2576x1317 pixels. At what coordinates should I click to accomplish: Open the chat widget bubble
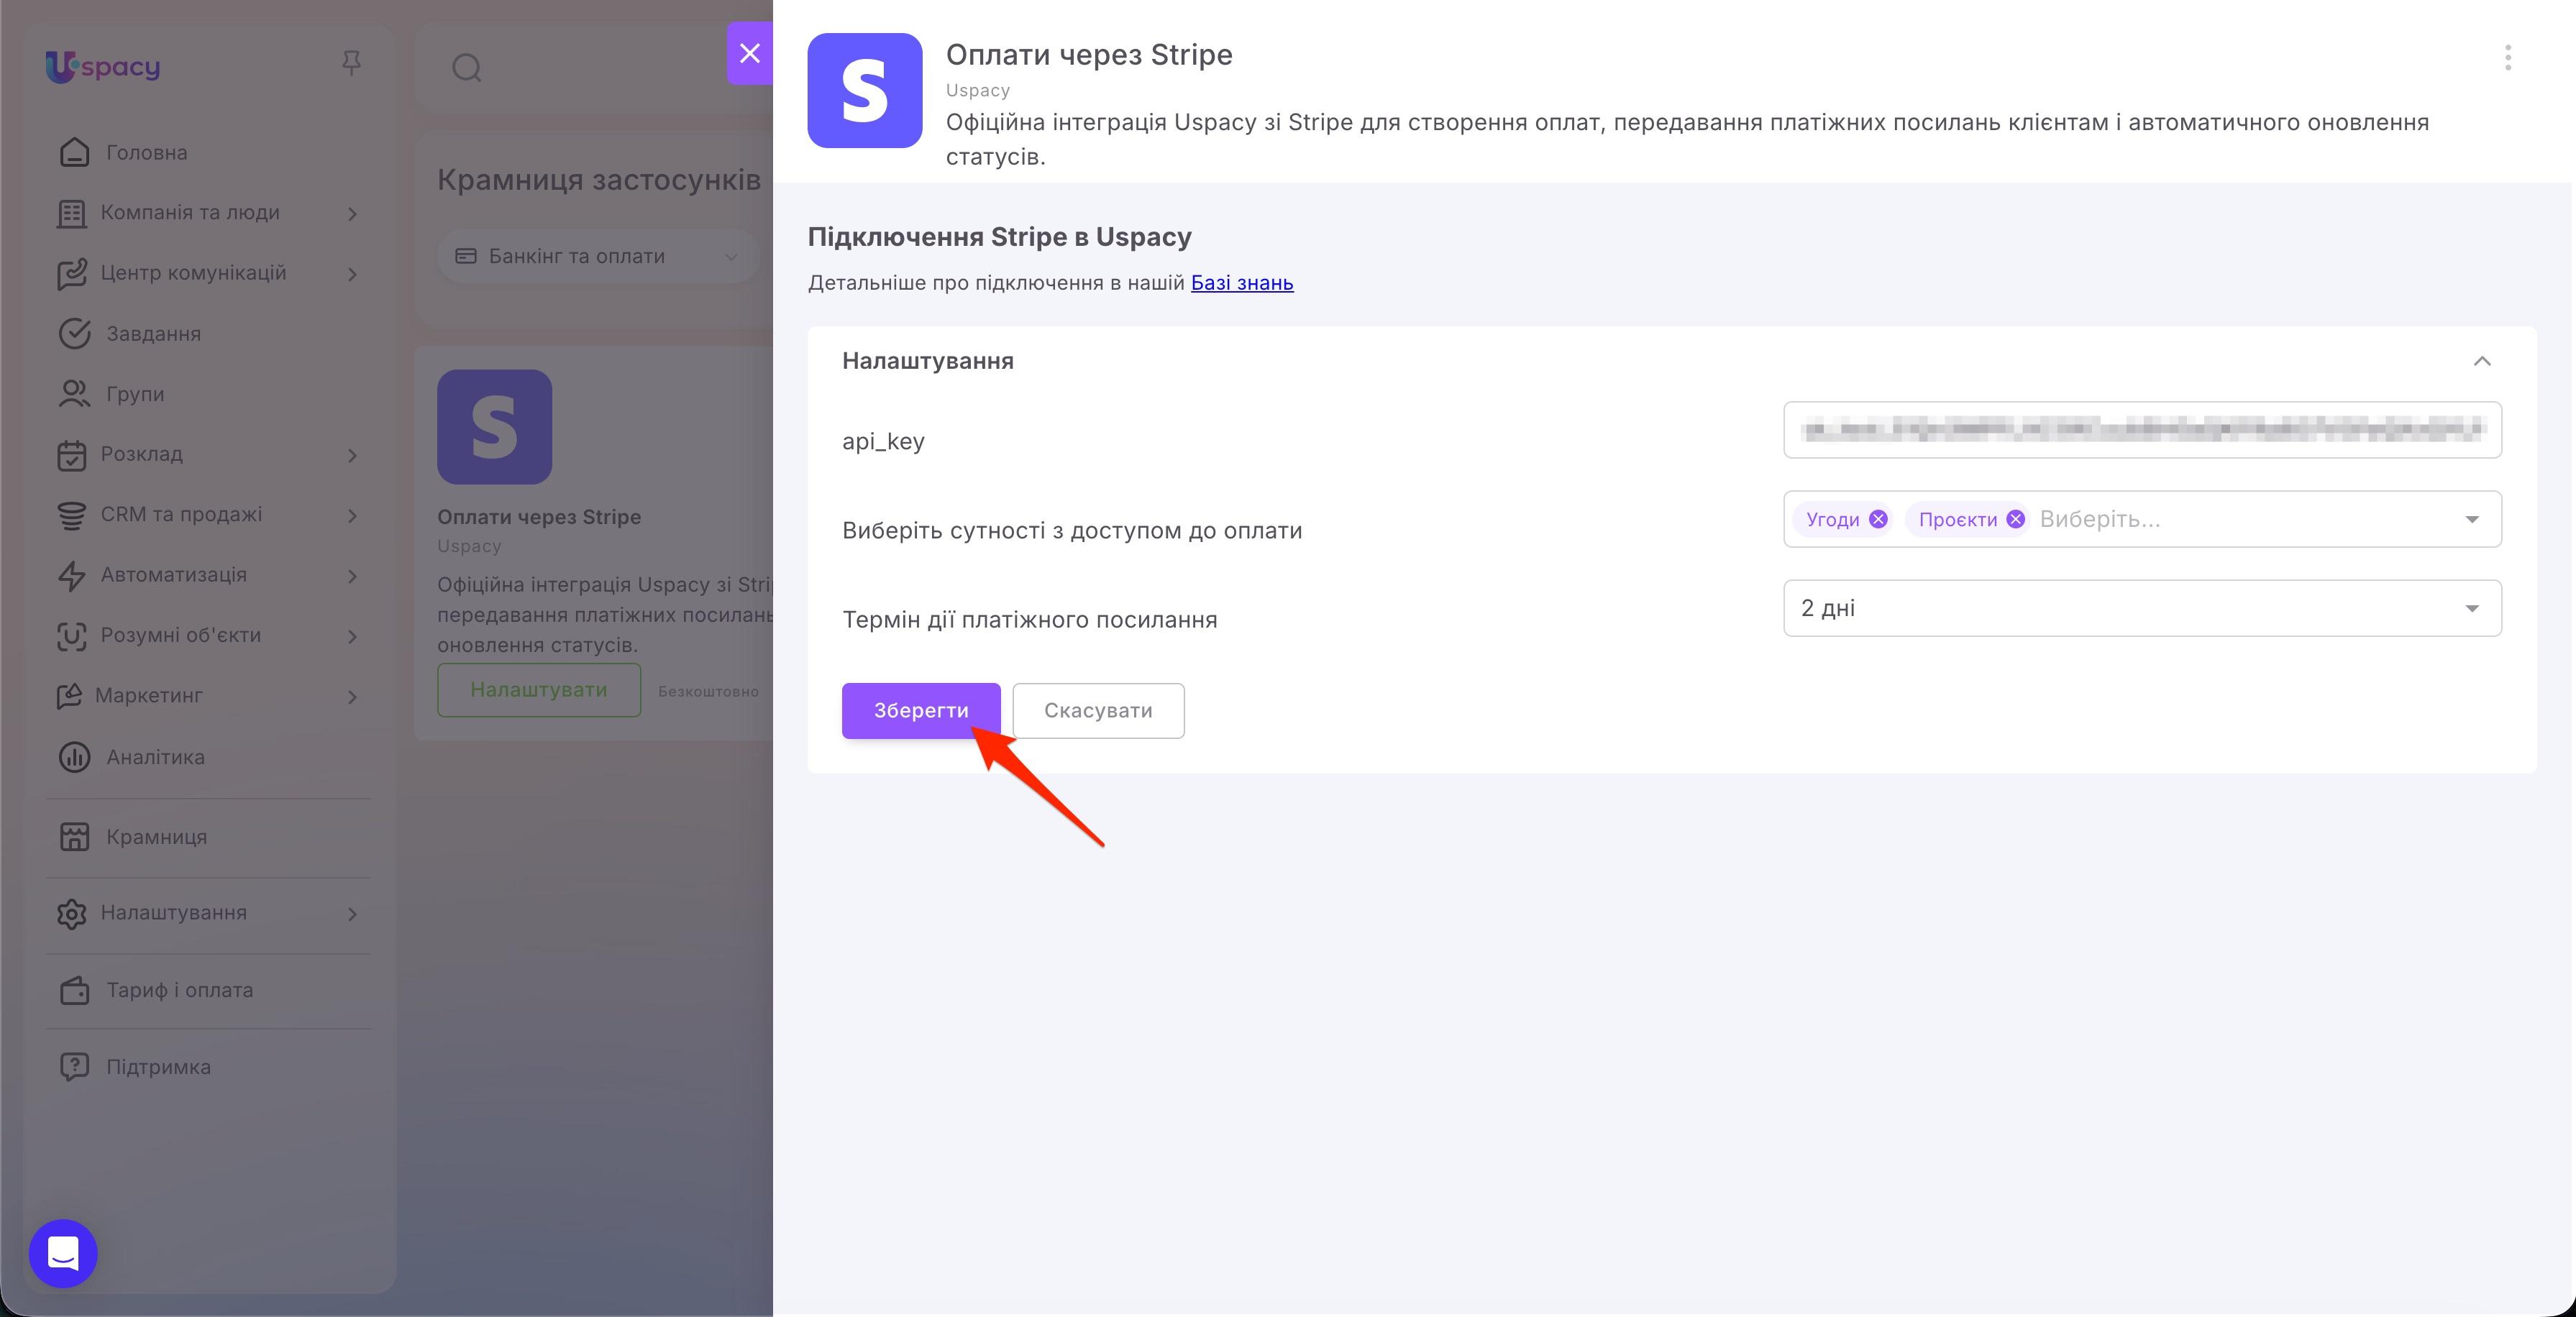tap(63, 1253)
